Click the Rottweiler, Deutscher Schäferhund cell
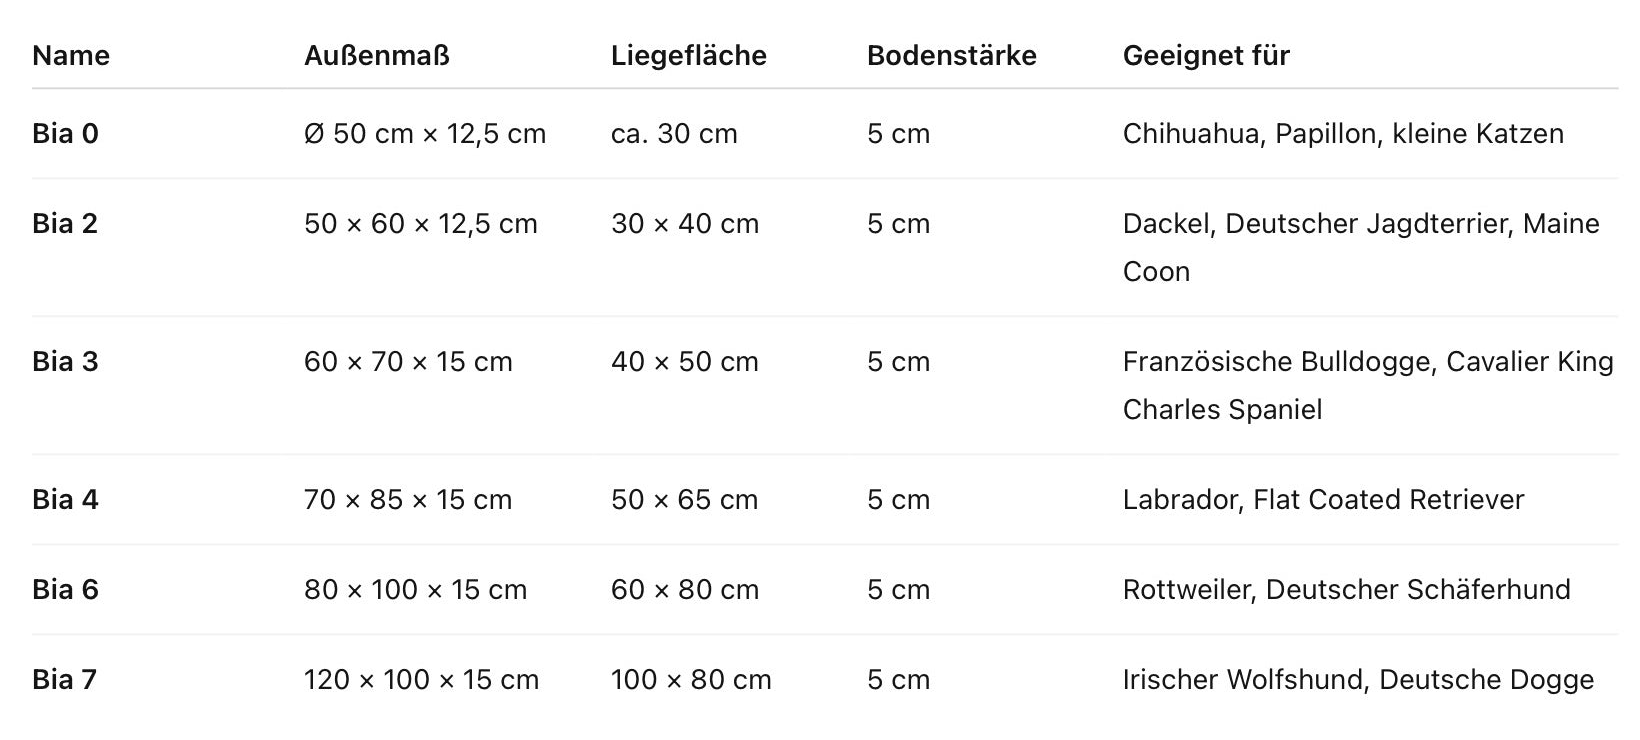 (x=1347, y=589)
